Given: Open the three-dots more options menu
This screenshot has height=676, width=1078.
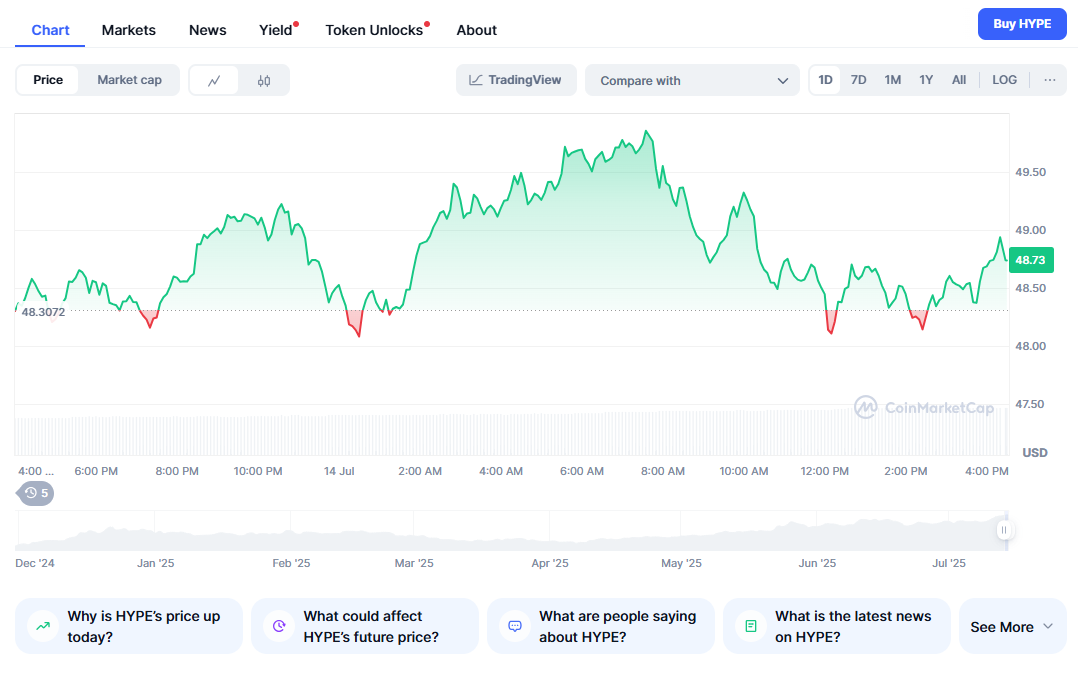Looking at the screenshot, I should point(1050,80).
